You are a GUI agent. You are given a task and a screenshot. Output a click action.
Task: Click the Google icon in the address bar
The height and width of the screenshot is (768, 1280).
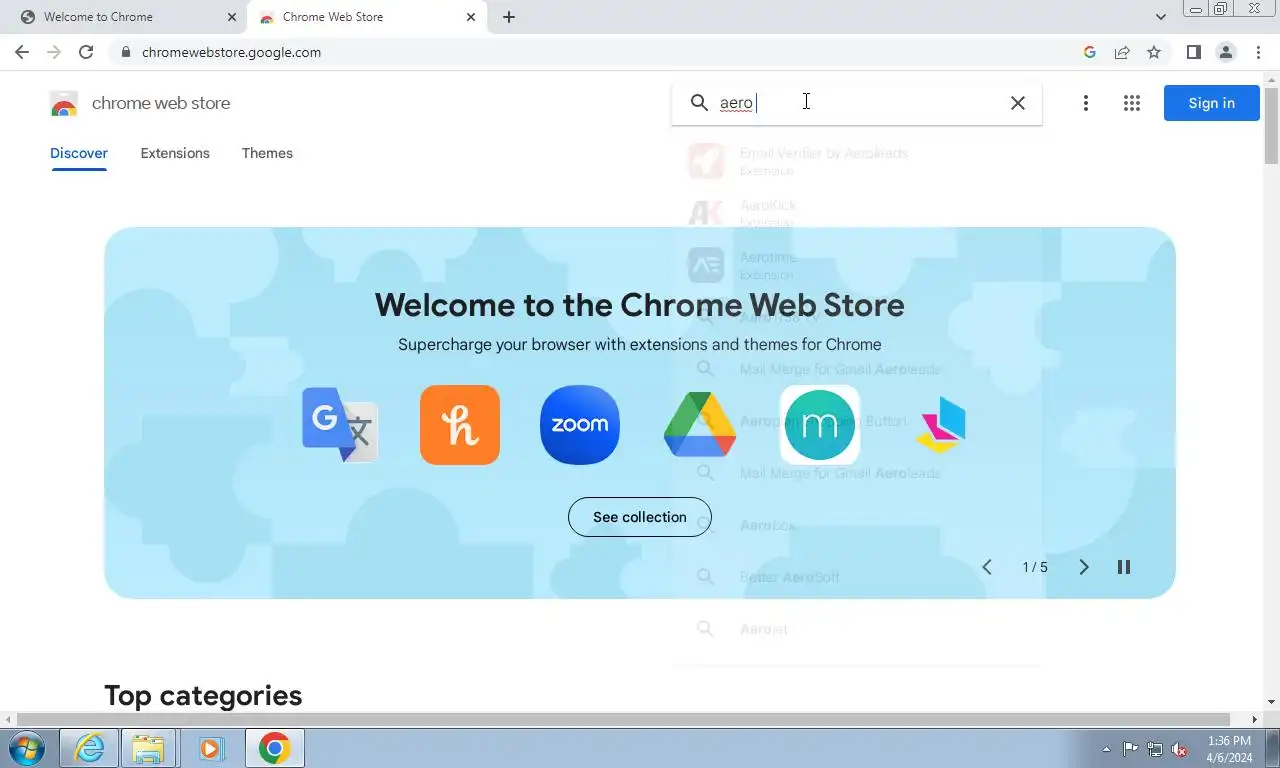pos(1090,52)
